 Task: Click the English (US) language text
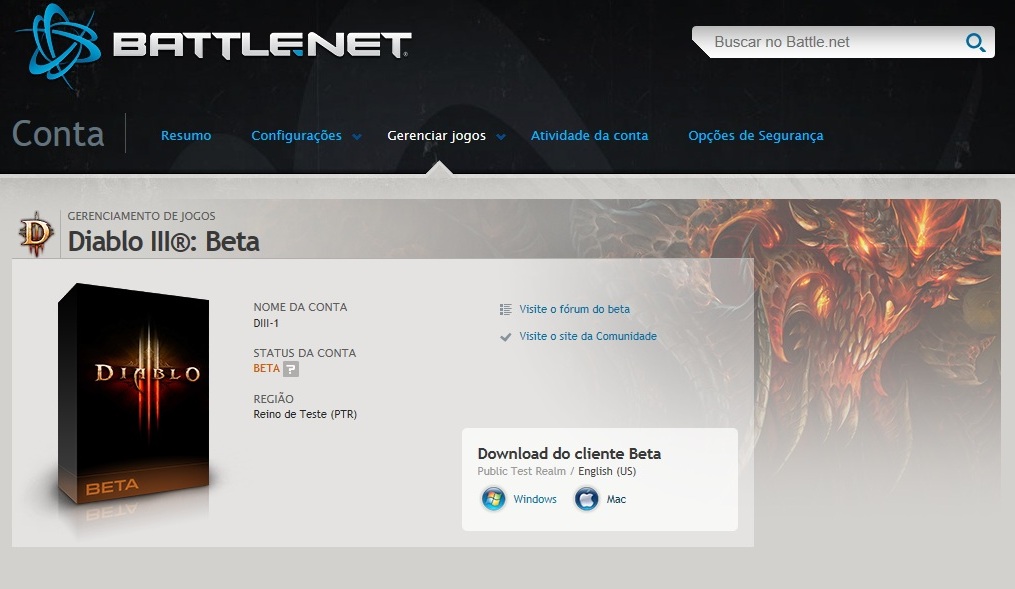coord(607,471)
